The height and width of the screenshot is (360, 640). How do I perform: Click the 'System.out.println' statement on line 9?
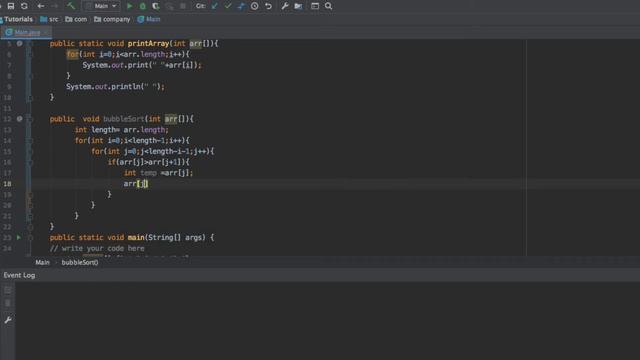tap(116, 87)
